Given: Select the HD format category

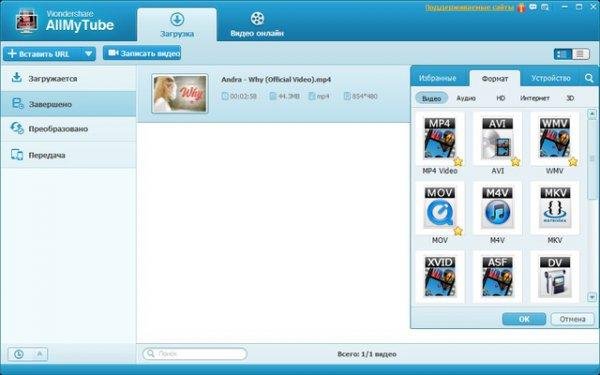Looking at the screenshot, I should 501,98.
